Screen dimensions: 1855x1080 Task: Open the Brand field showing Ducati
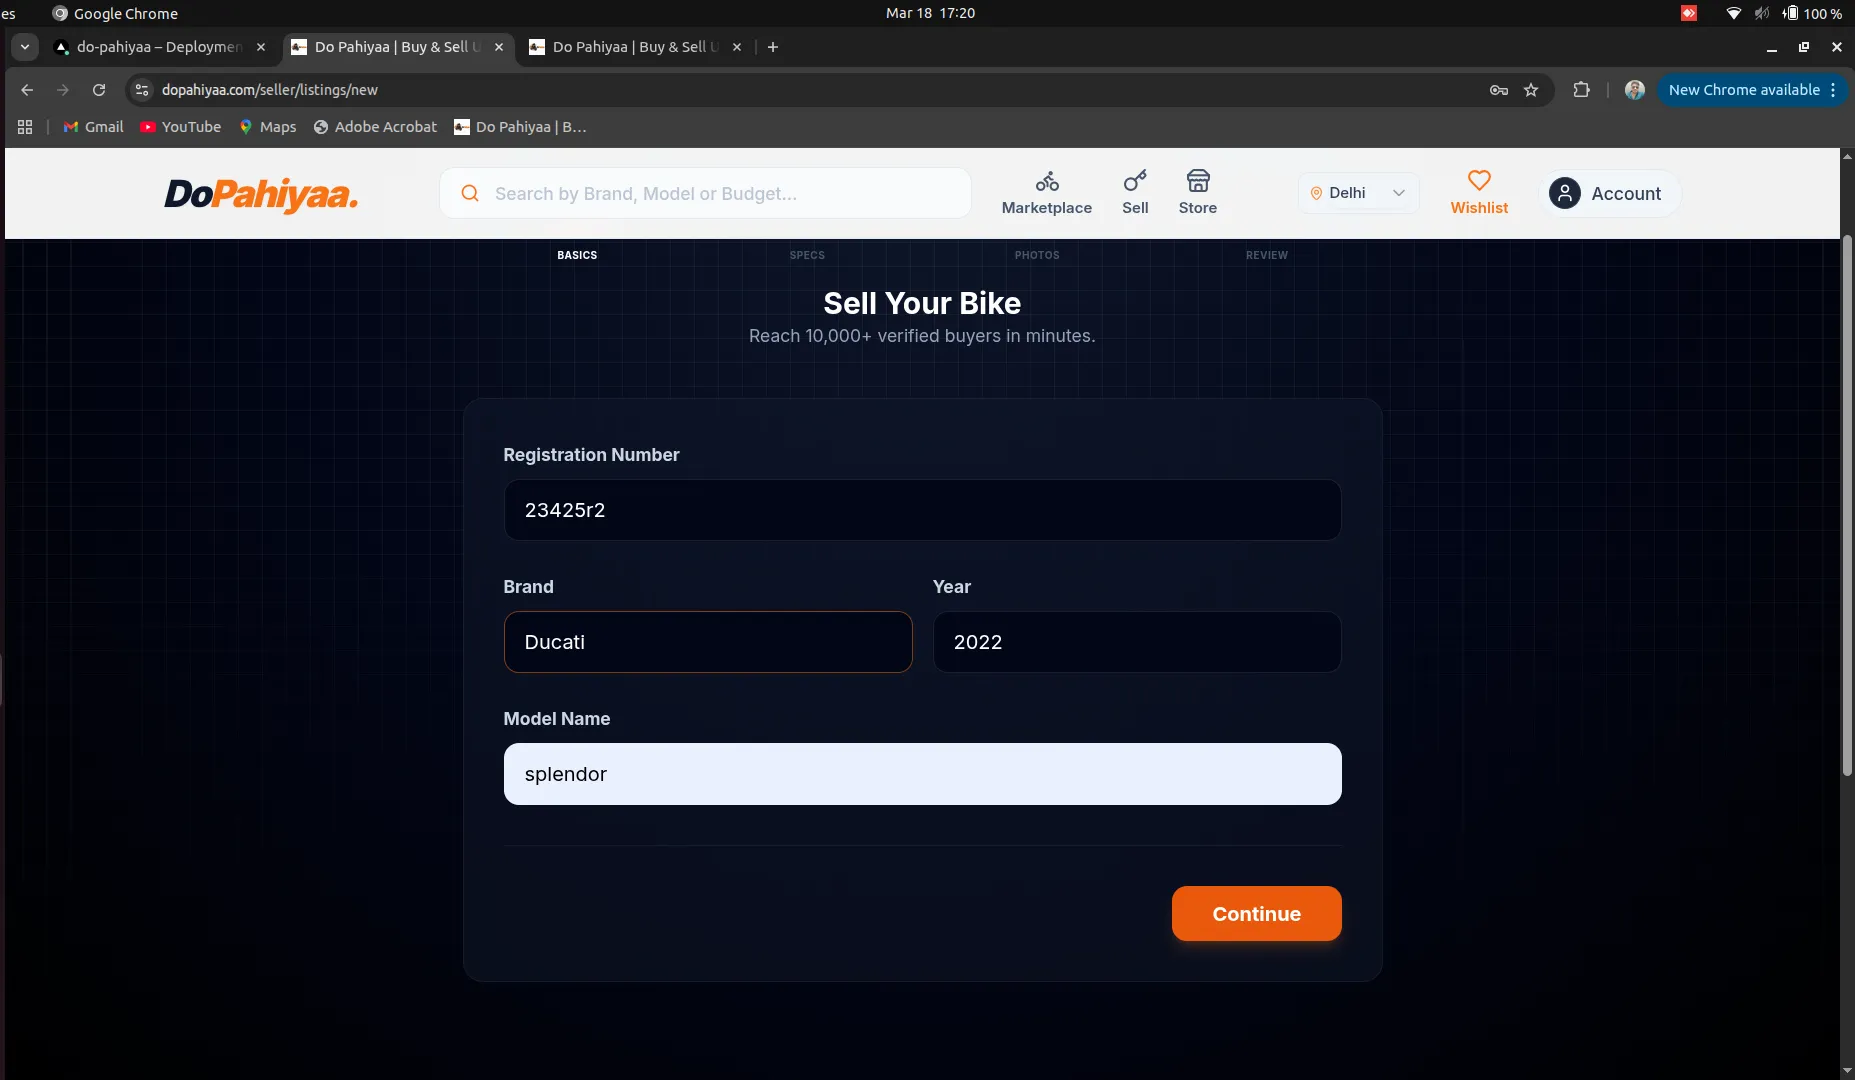point(707,642)
